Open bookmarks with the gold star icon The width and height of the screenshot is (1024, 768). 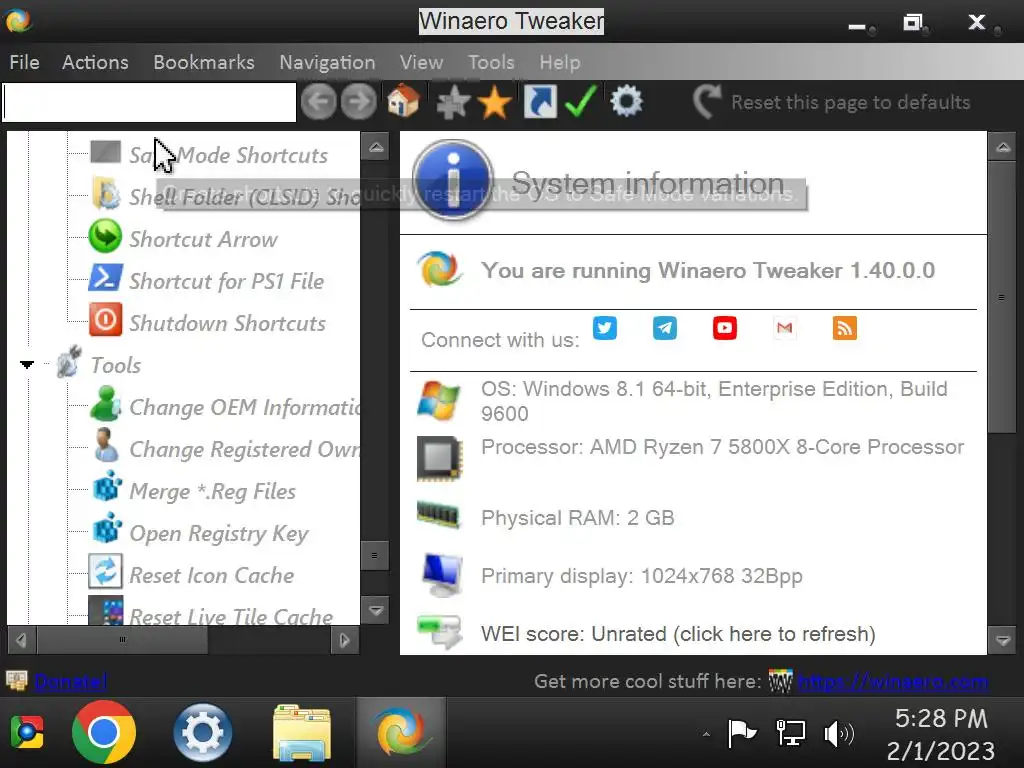(494, 103)
